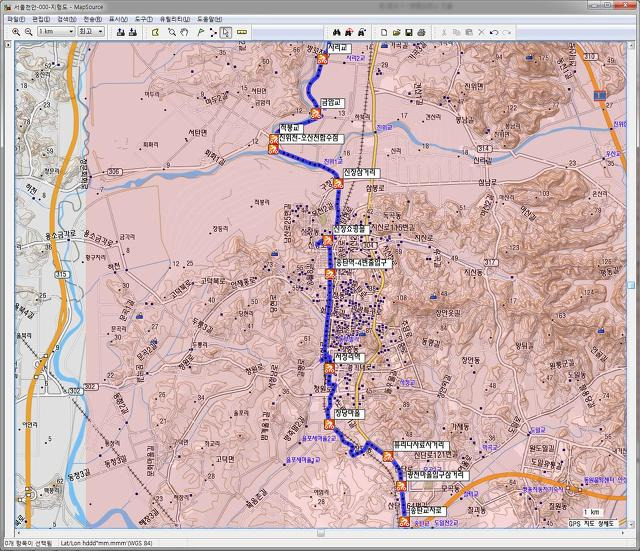640x551 pixels.
Task: Select the Distance measure tool
Action: pyautogui.click(x=242, y=32)
